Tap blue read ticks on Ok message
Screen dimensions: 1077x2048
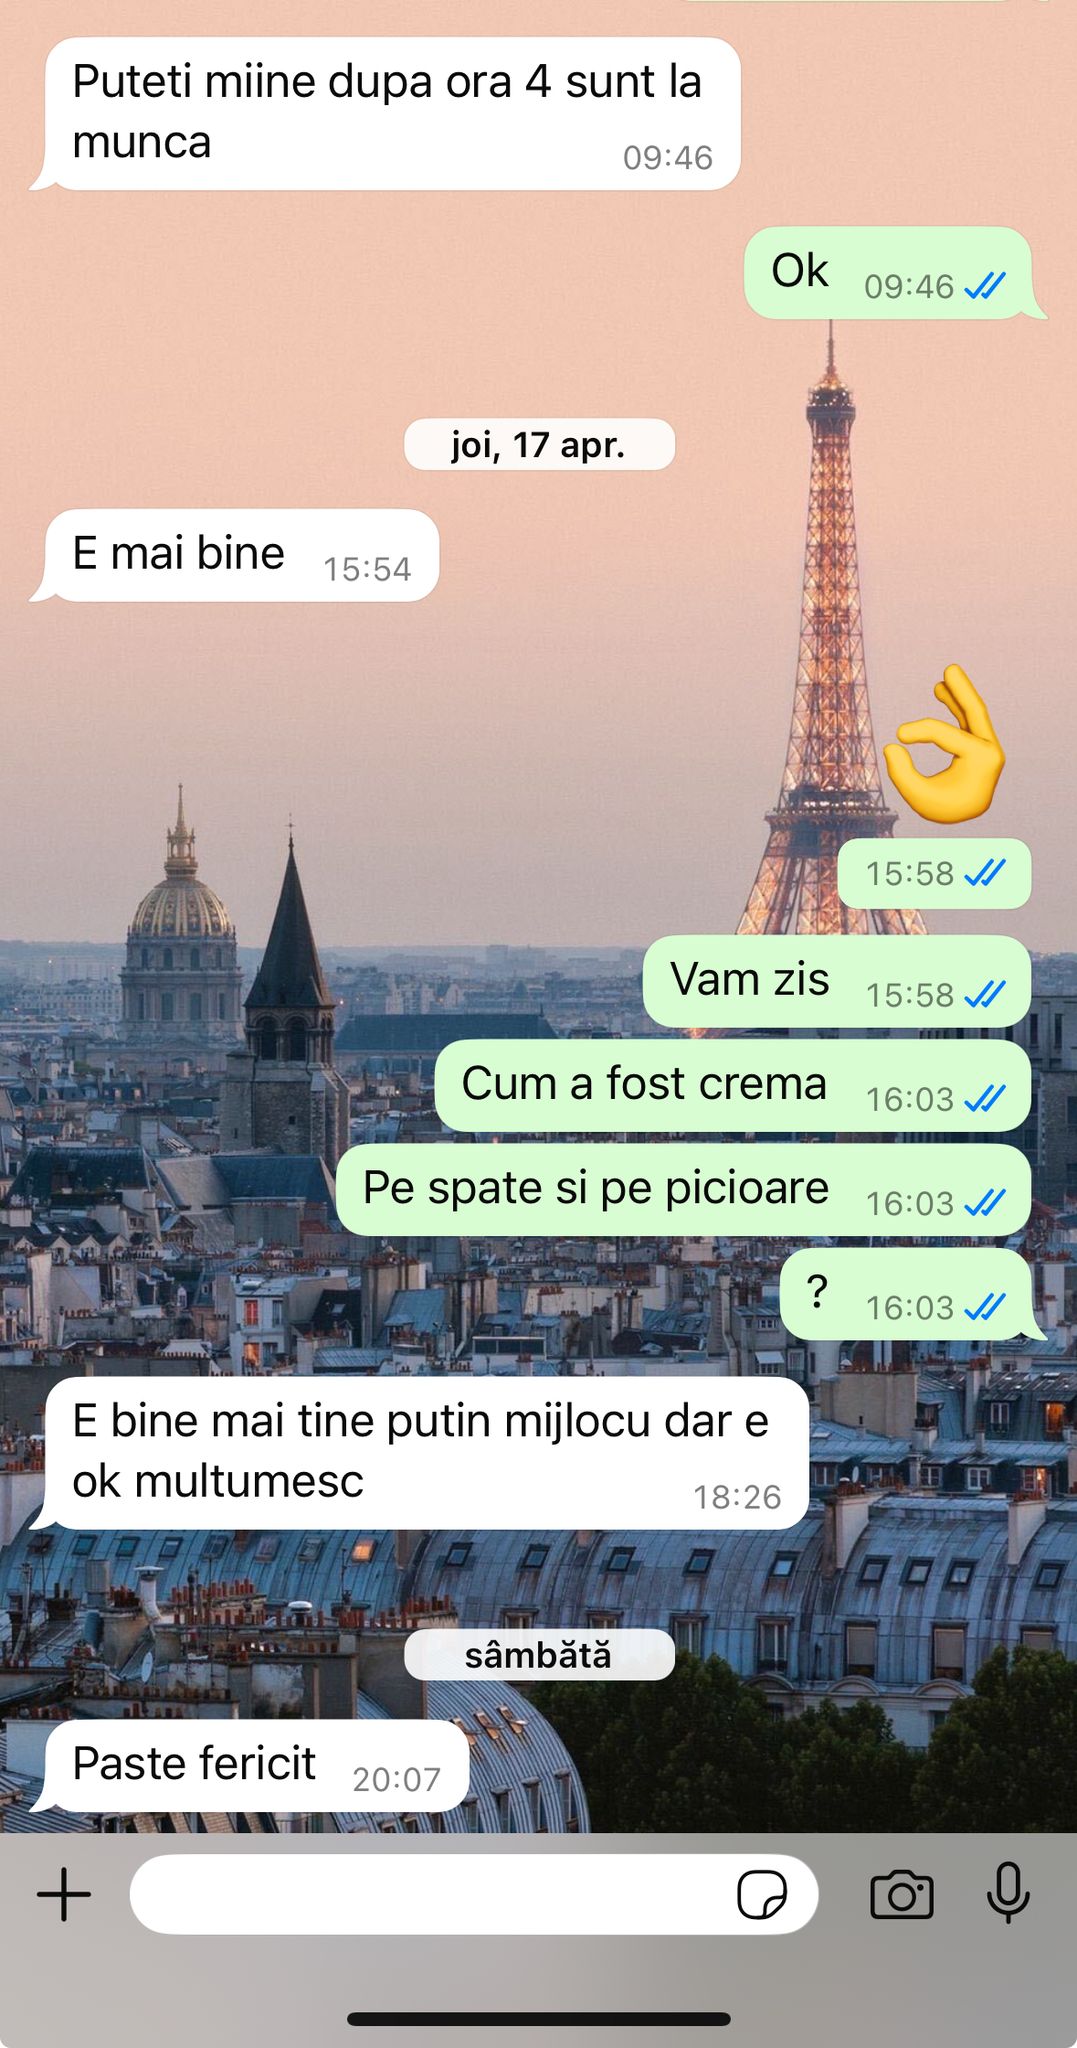[x=985, y=287]
